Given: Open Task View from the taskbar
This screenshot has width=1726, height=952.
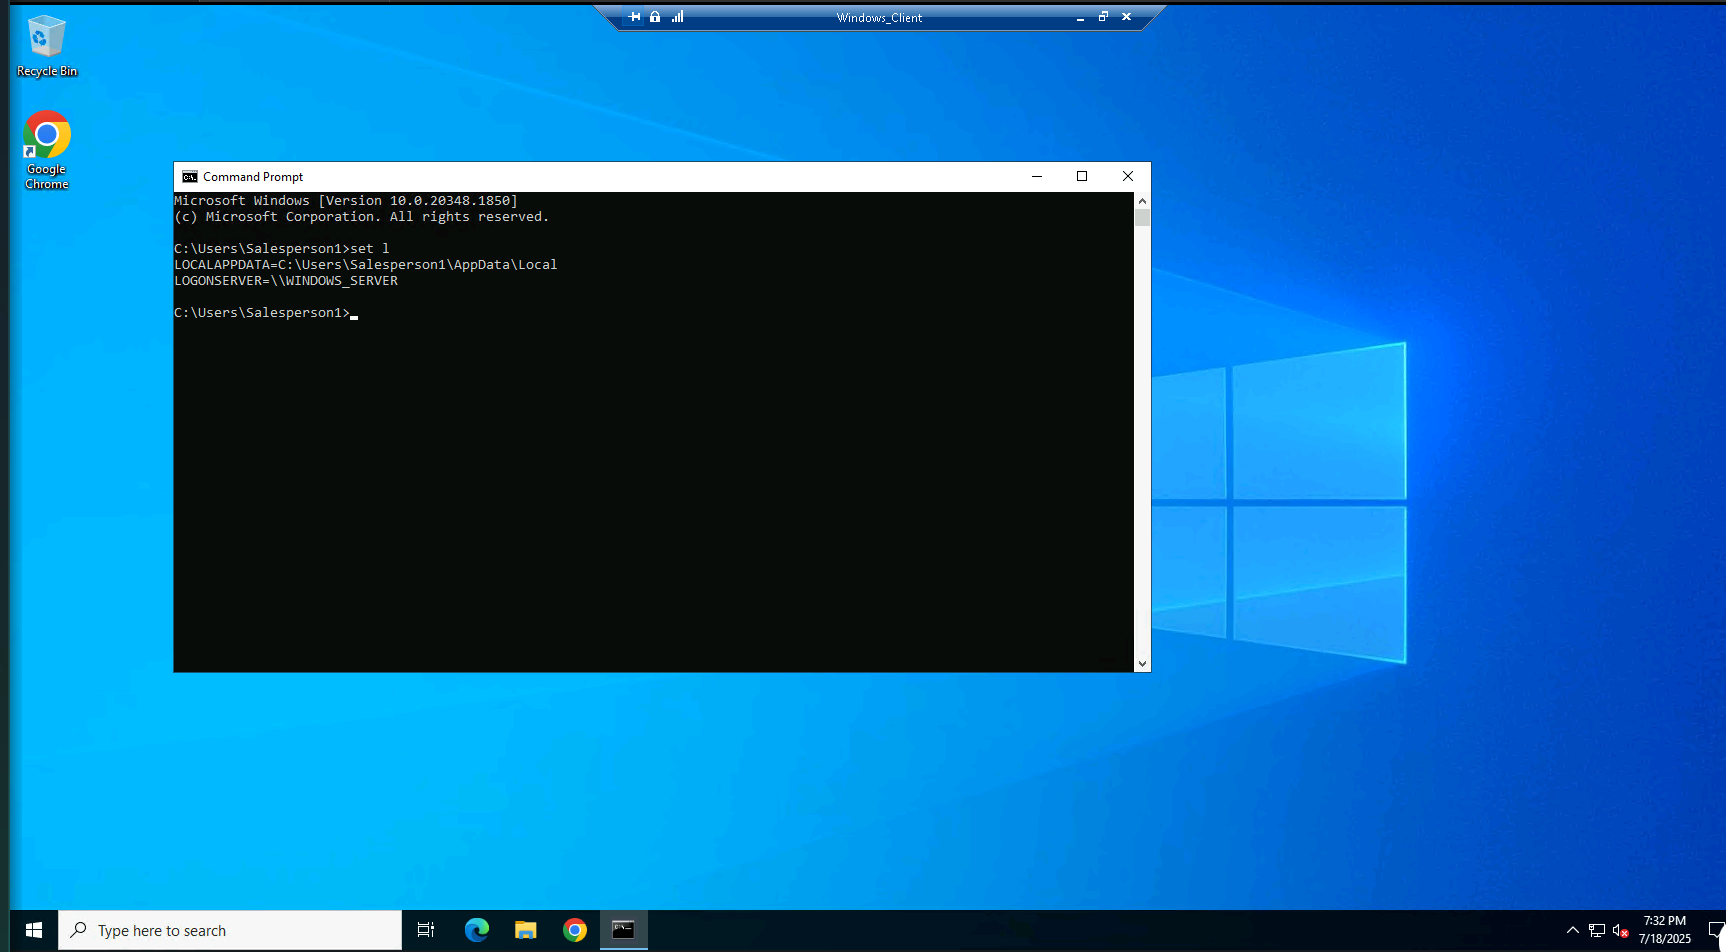Looking at the screenshot, I should pos(426,930).
